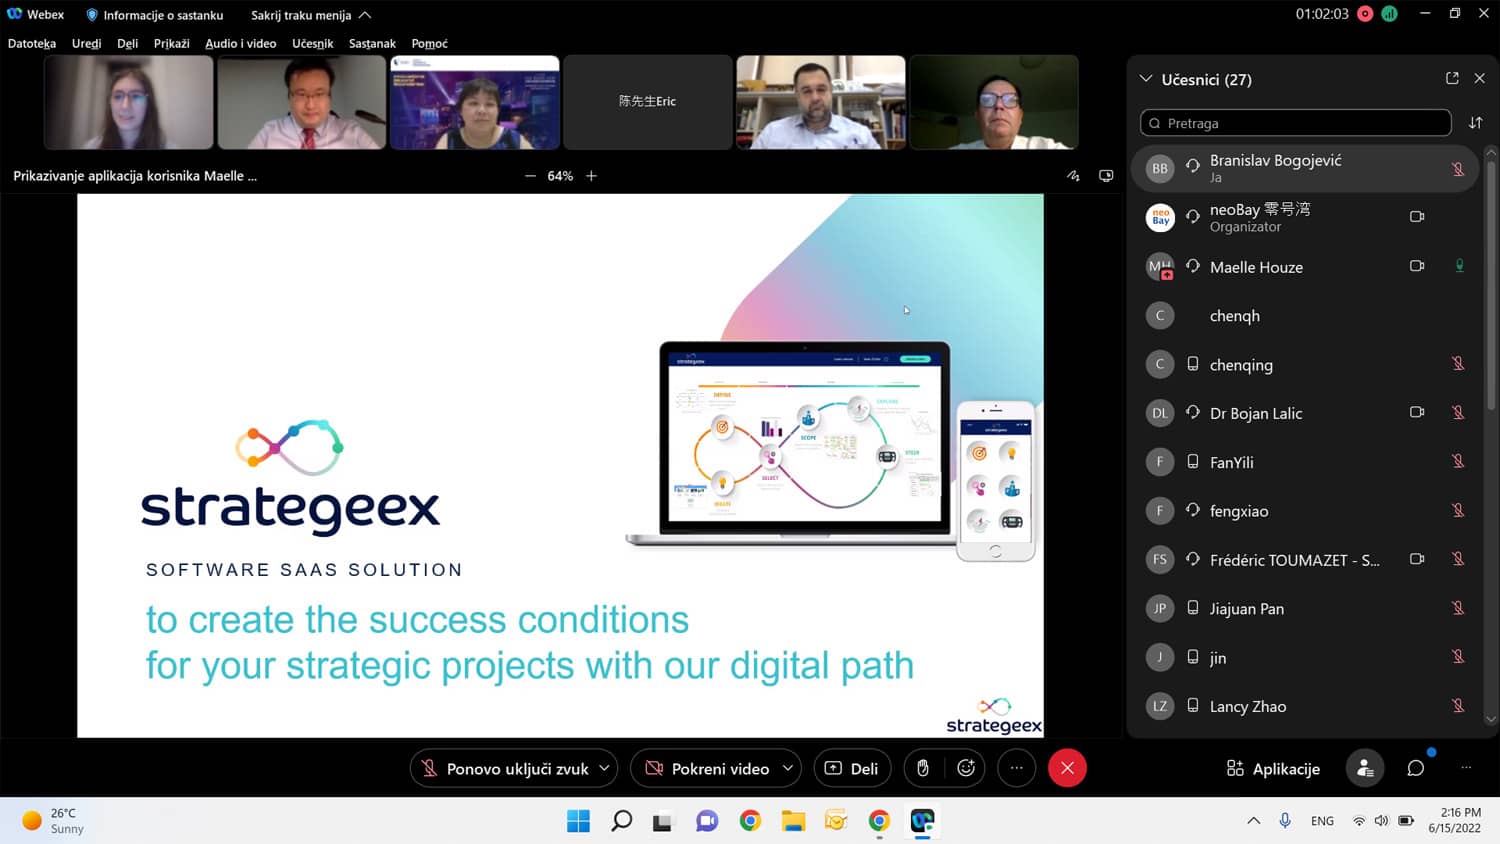Click Maelle Houze camera icon
The width and height of the screenshot is (1500, 844).
pos(1417,266)
